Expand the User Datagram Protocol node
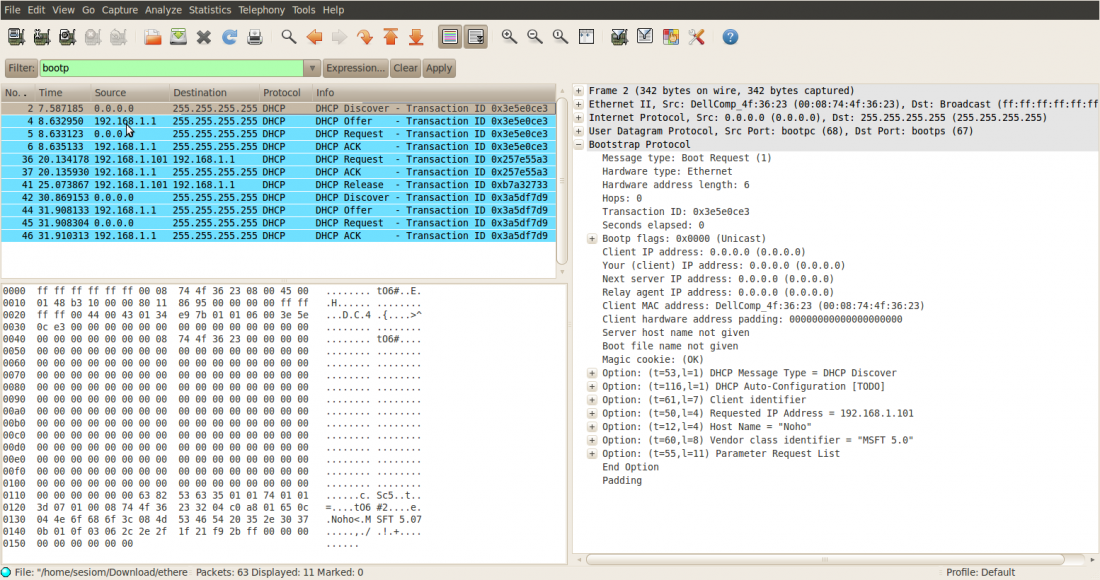The image size is (1100, 580). coord(579,131)
